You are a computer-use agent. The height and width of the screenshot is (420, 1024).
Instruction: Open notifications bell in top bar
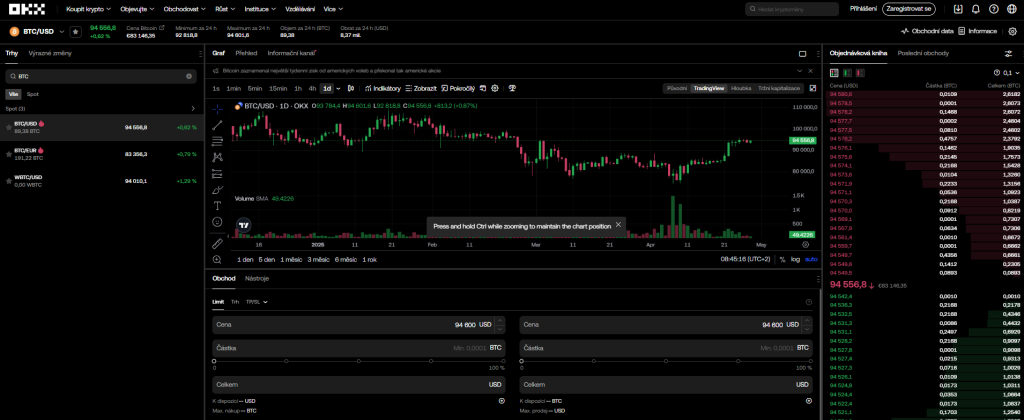click(976, 8)
